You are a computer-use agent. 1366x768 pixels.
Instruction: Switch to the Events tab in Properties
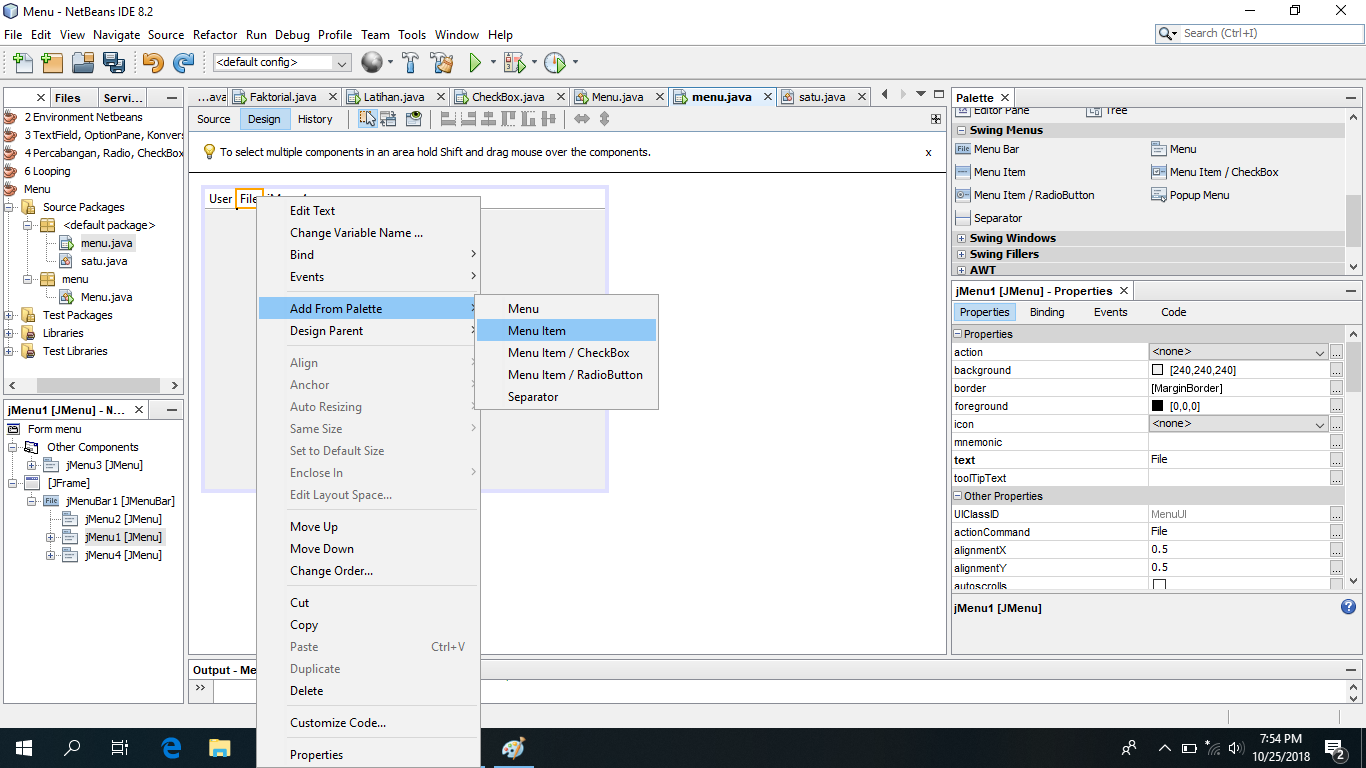1110,312
